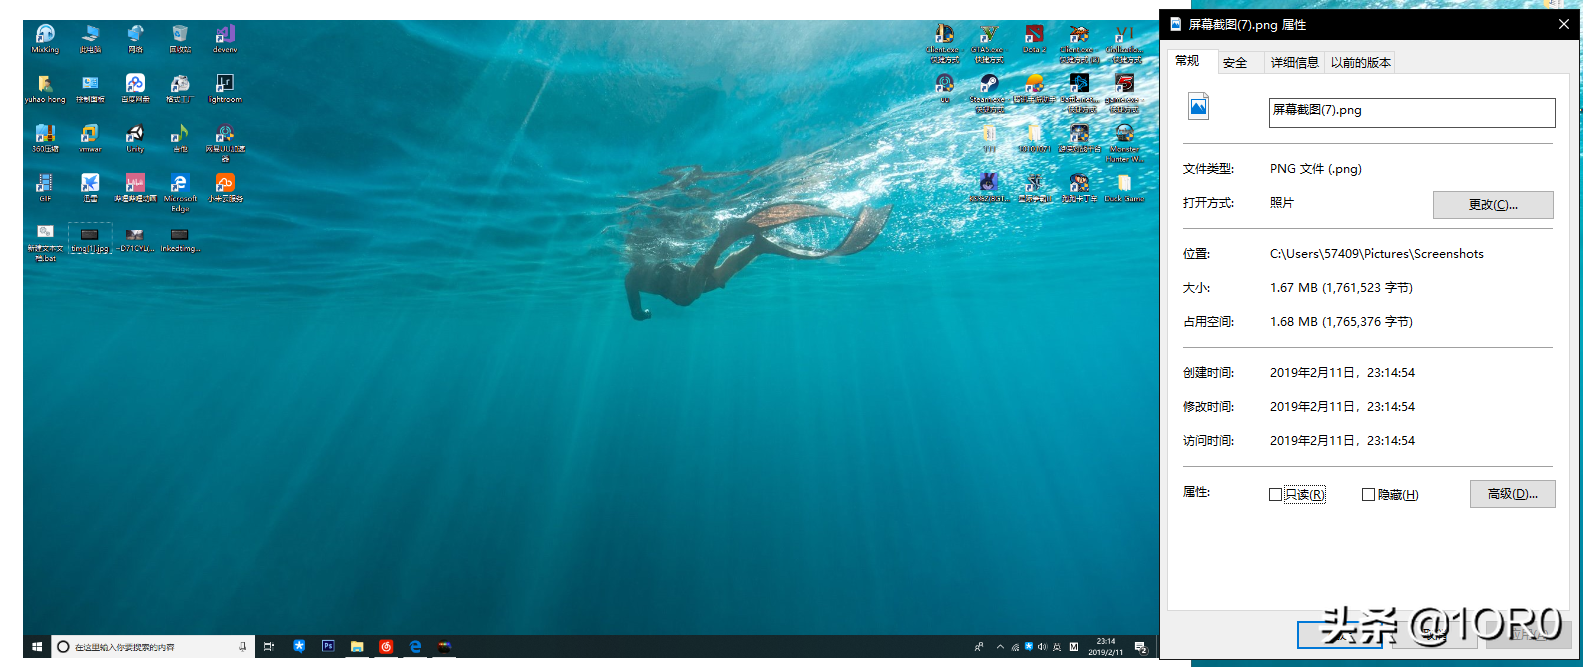The height and width of the screenshot is (667, 1583).
Task: Select the Duck Game folder icon
Action: tap(1124, 184)
